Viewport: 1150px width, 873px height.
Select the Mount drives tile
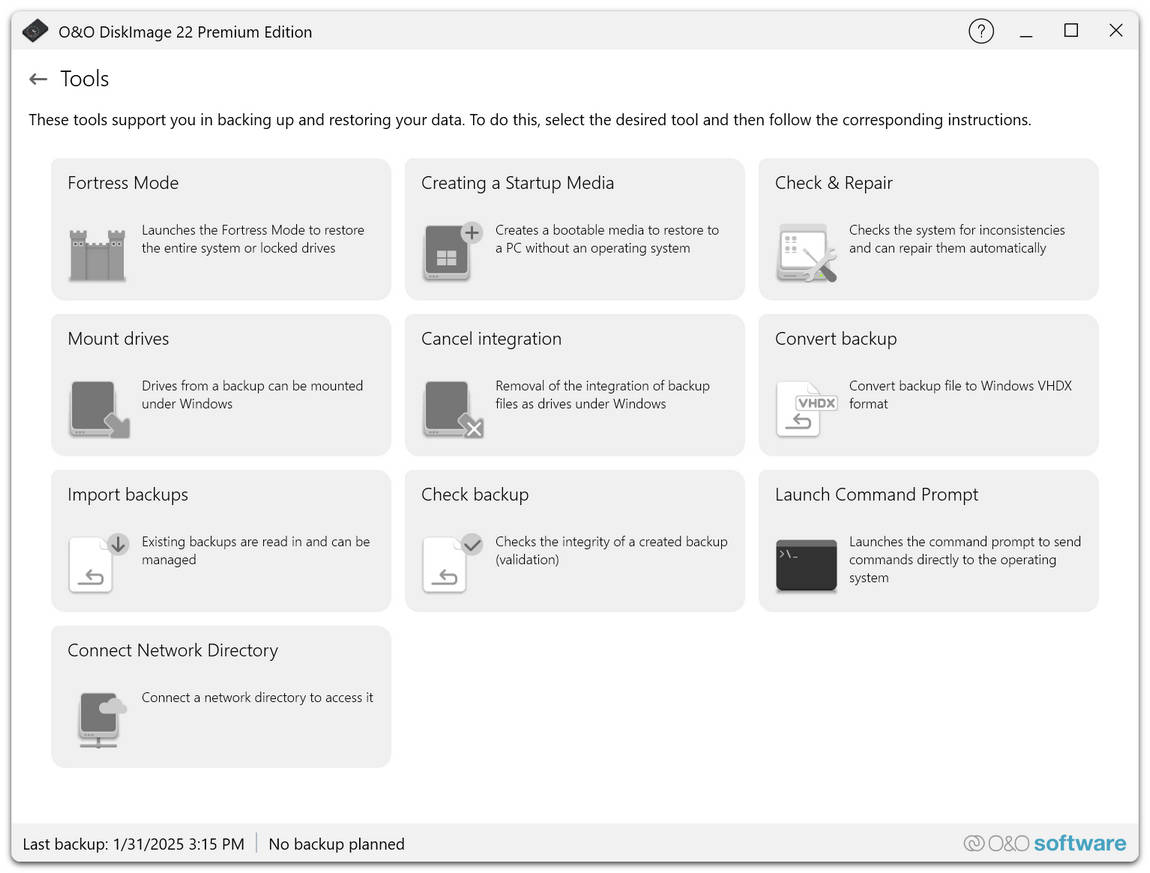point(220,384)
